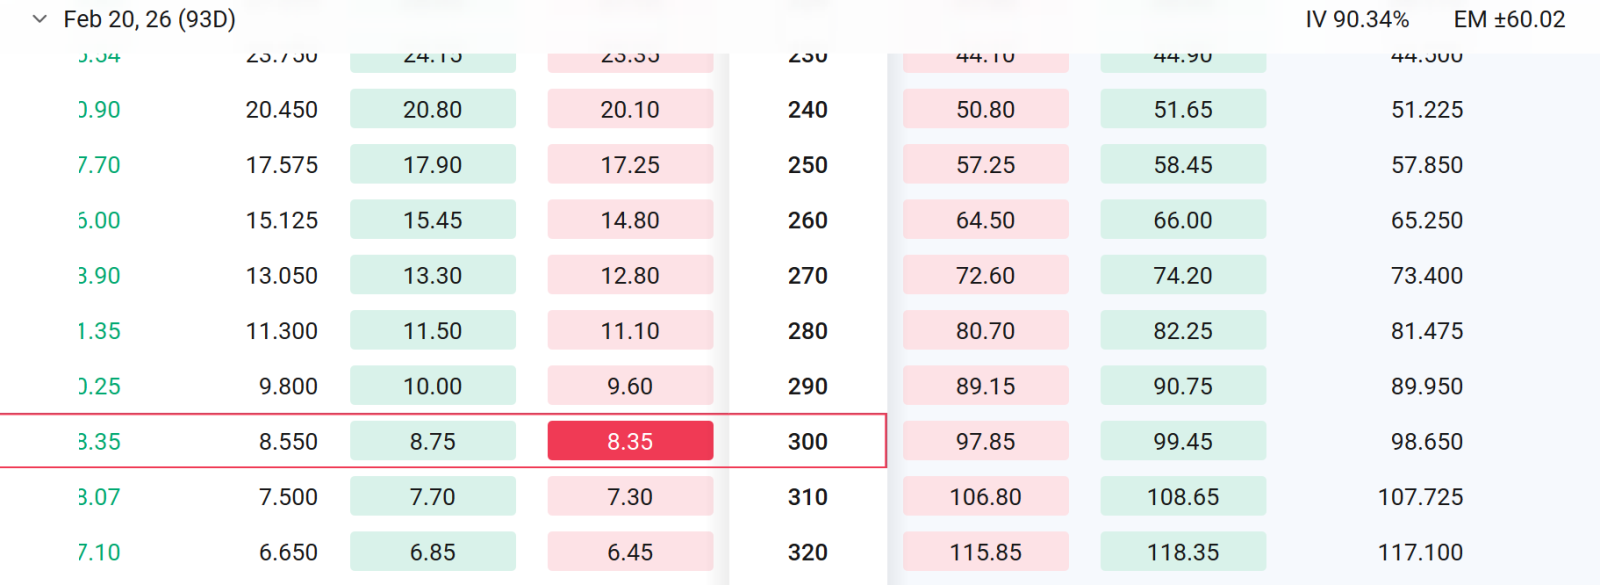Choose the 64.50 put bid at strike 260
The width and height of the screenshot is (1600, 585).
point(986,220)
